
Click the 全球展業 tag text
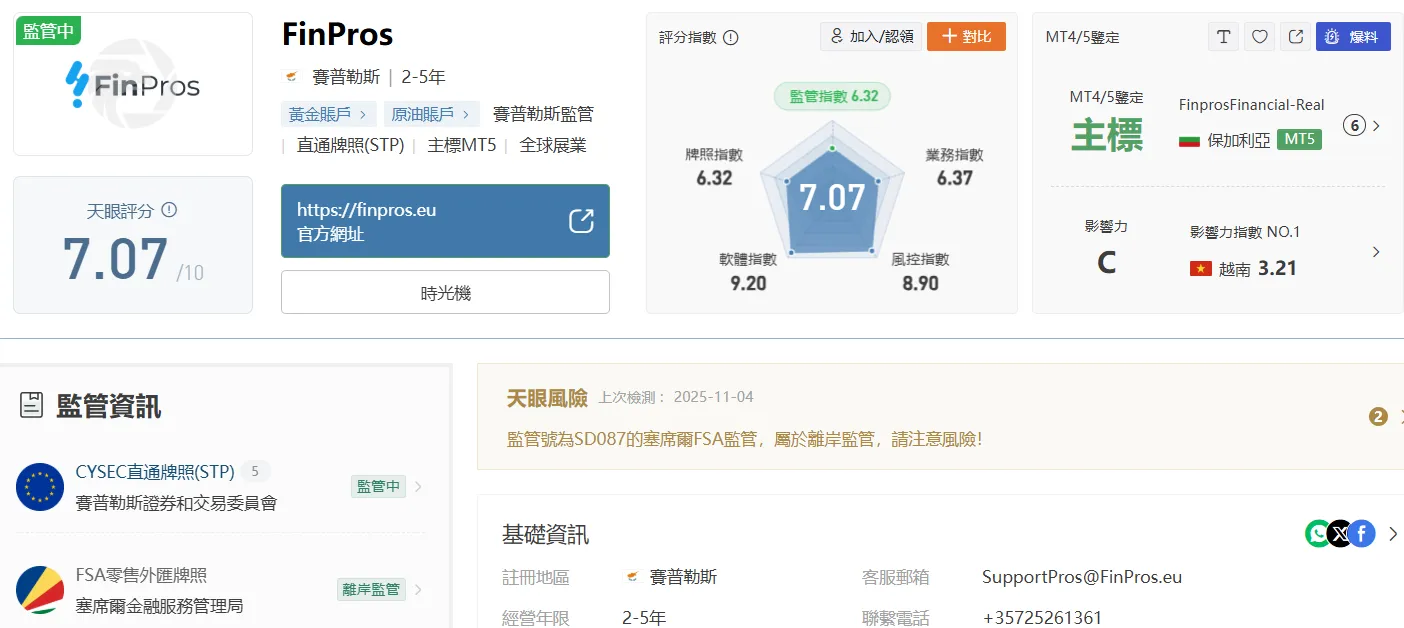[553, 145]
